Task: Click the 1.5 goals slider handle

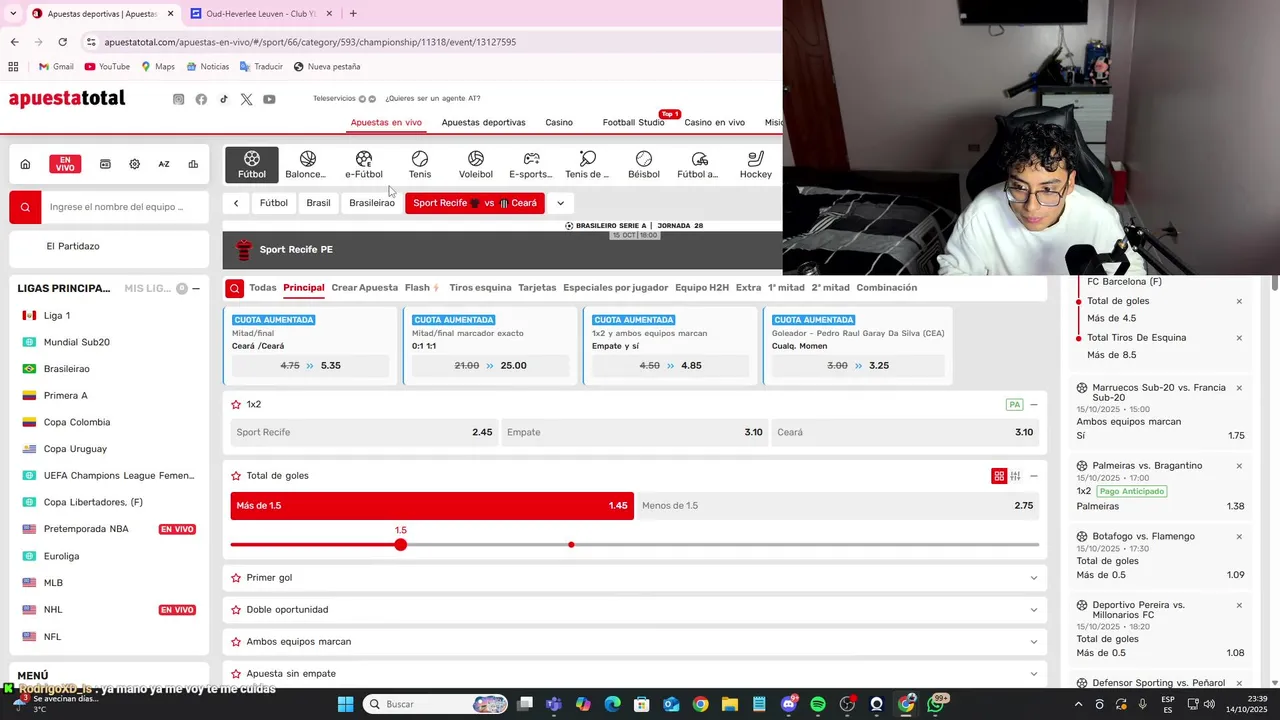Action: coord(401,545)
